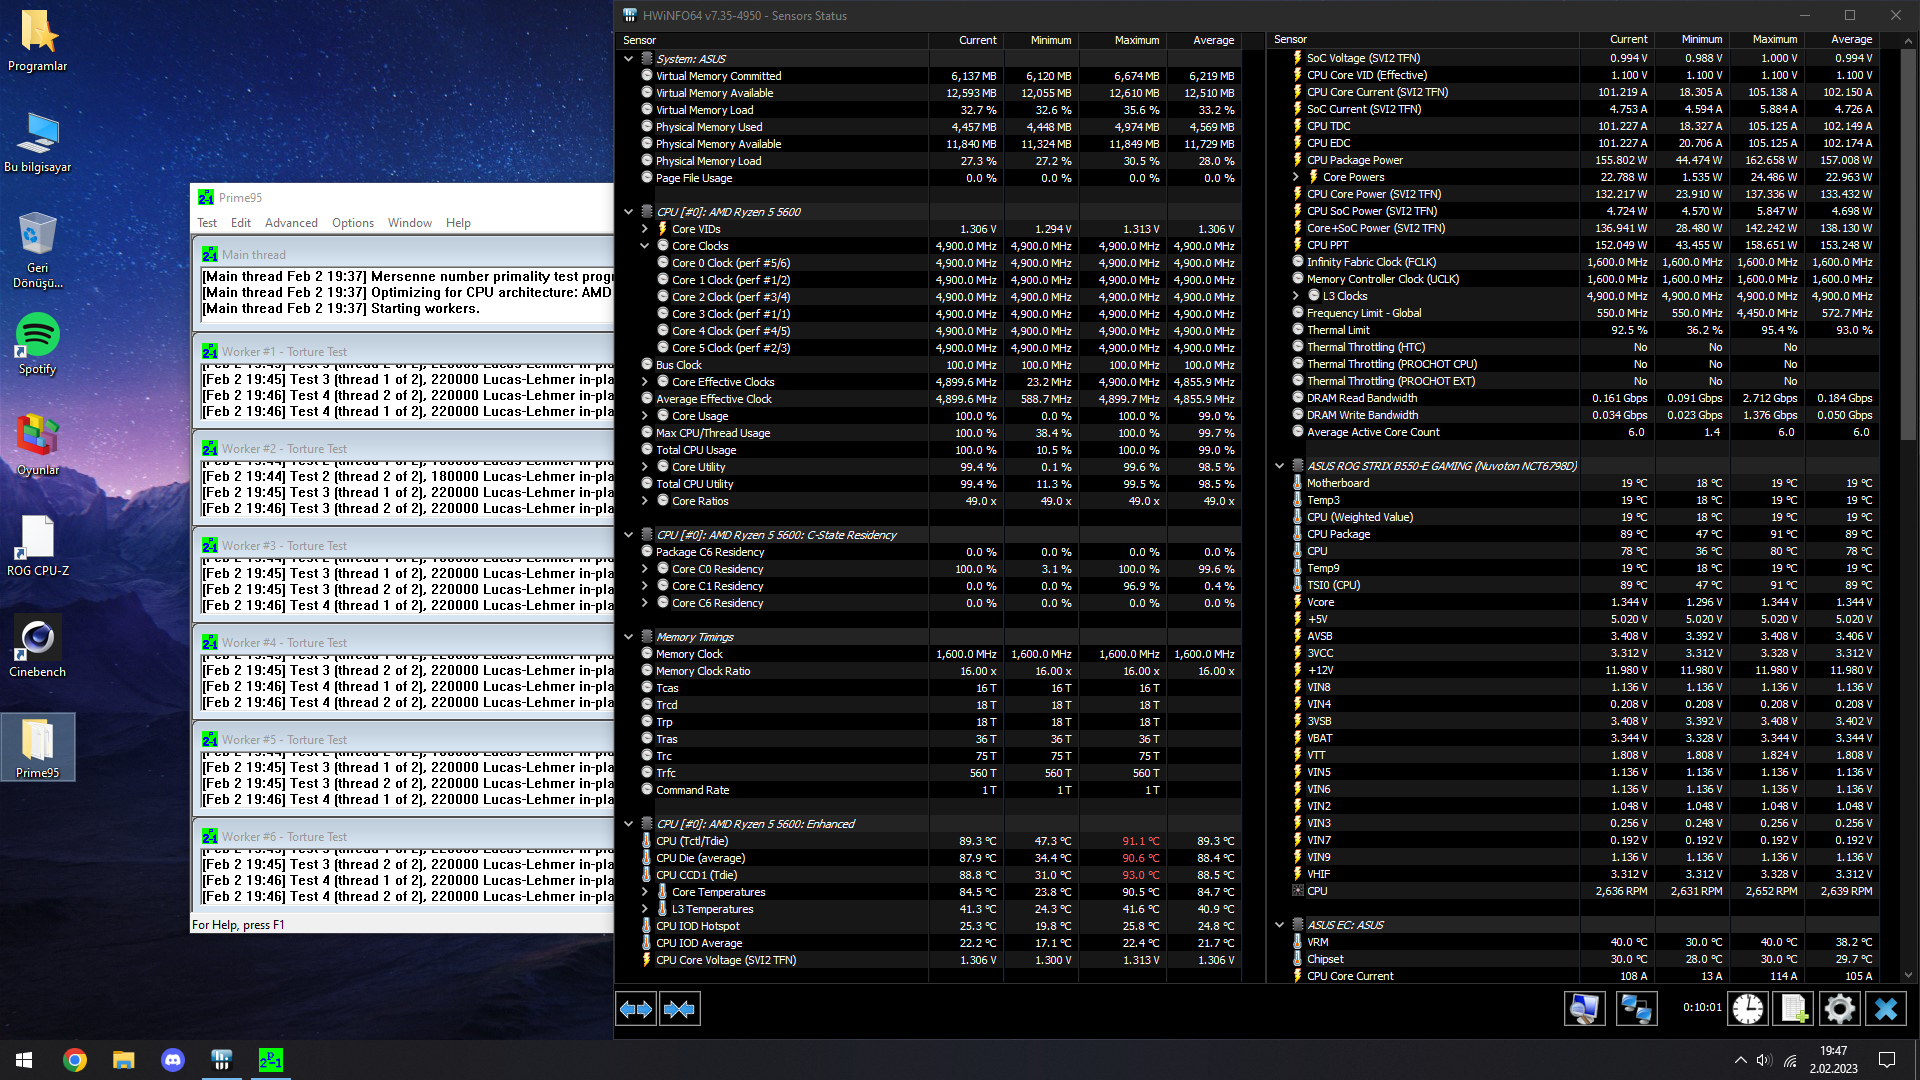Collapse the Memory Timings group

click(x=628, y=637)
